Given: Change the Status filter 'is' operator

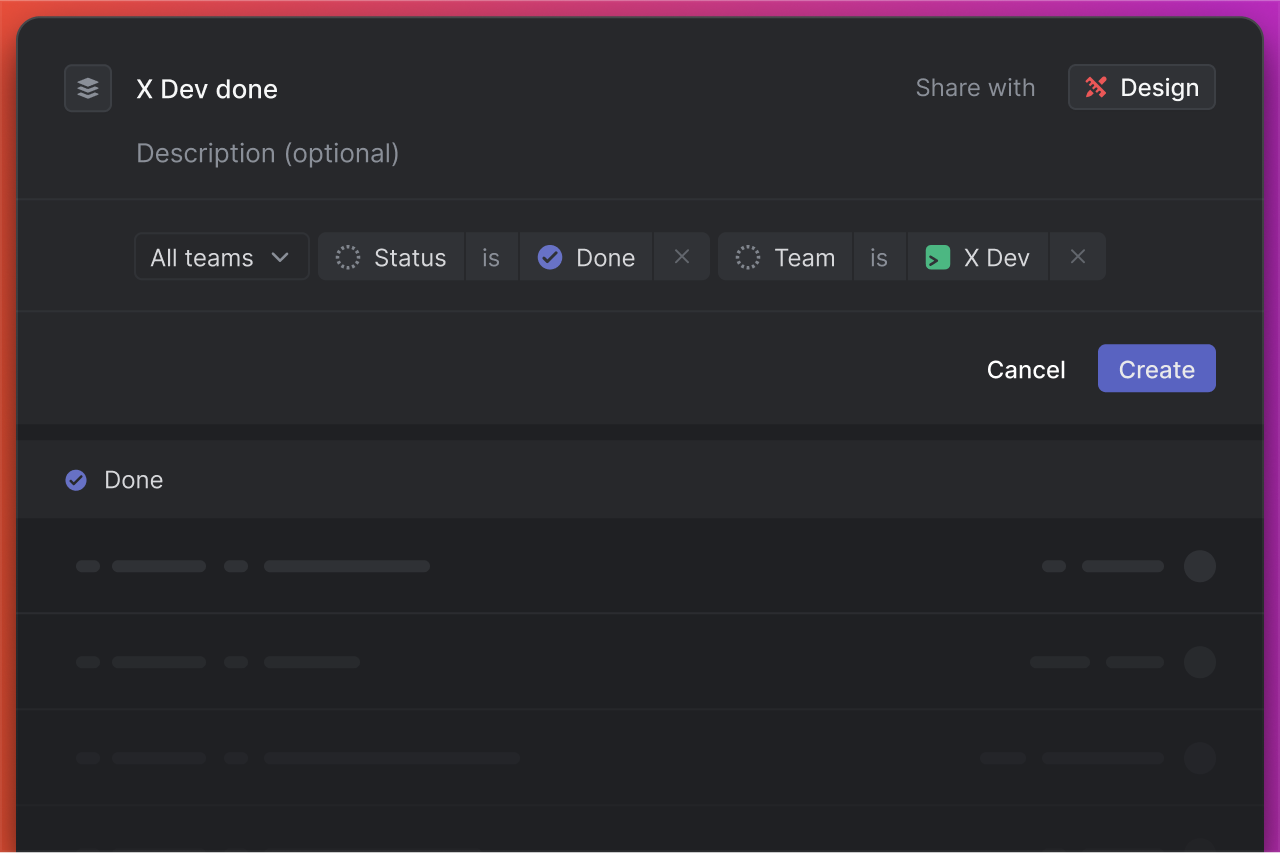Looking at the screenshot, I should coord(491,257).
